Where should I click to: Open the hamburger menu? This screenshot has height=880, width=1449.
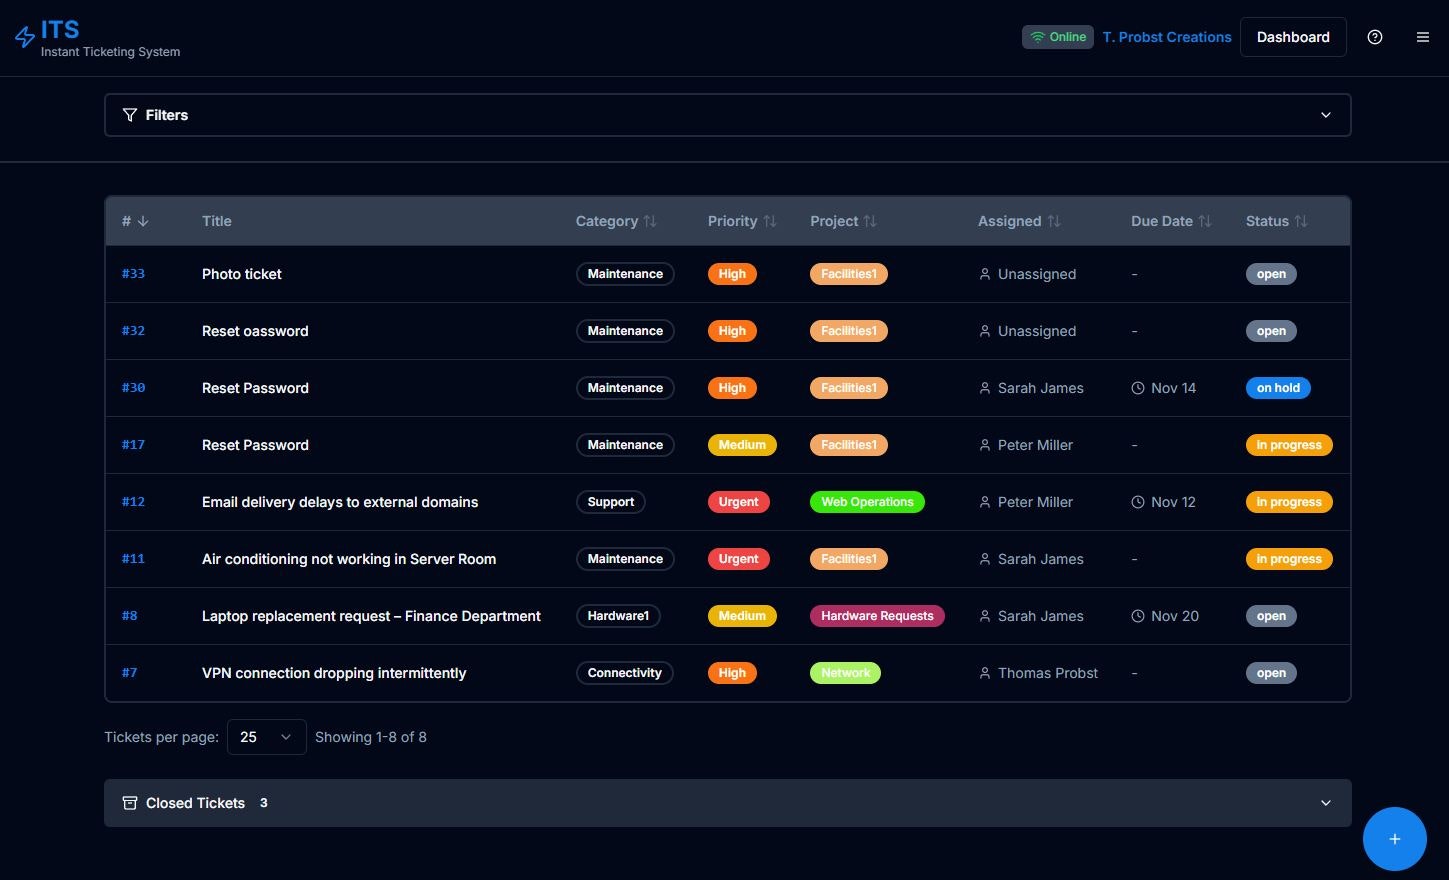(1422, 37)
